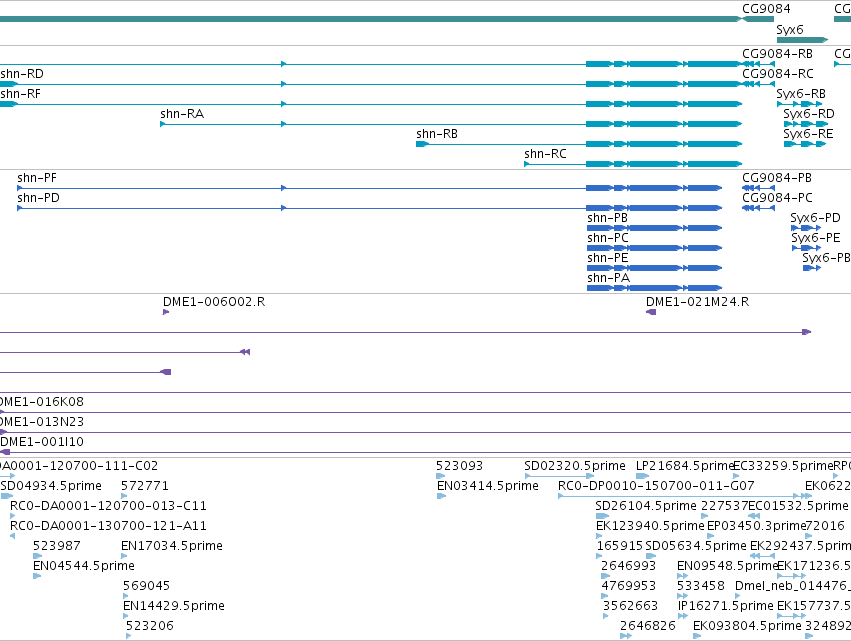This screenshot has height=641, width=851.
Task: Click the Syx6-RB transcript label
Action: 801,94
